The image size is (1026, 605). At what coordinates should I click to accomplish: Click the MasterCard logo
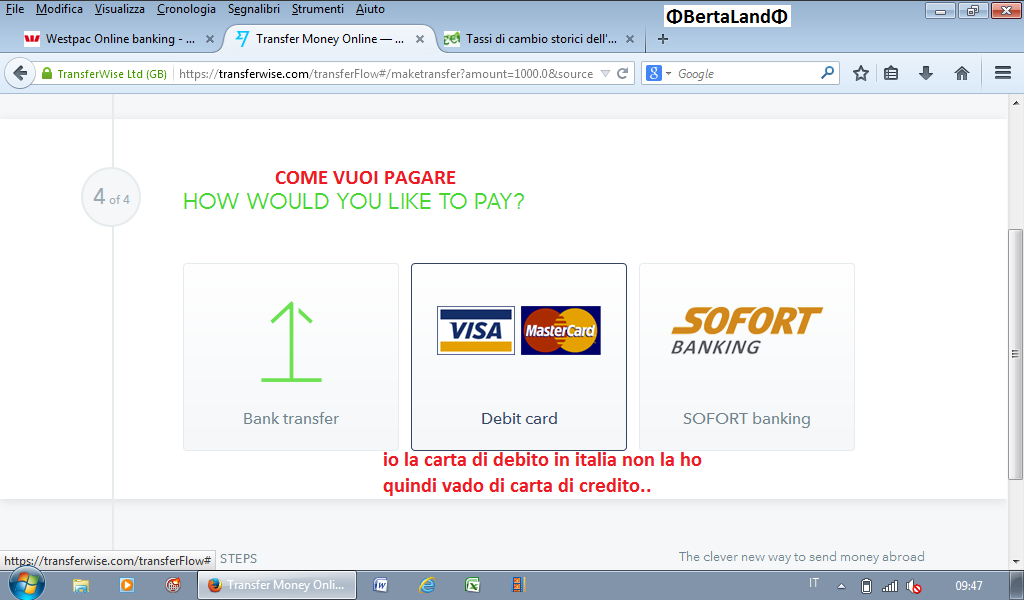click(x=561, y=330)
